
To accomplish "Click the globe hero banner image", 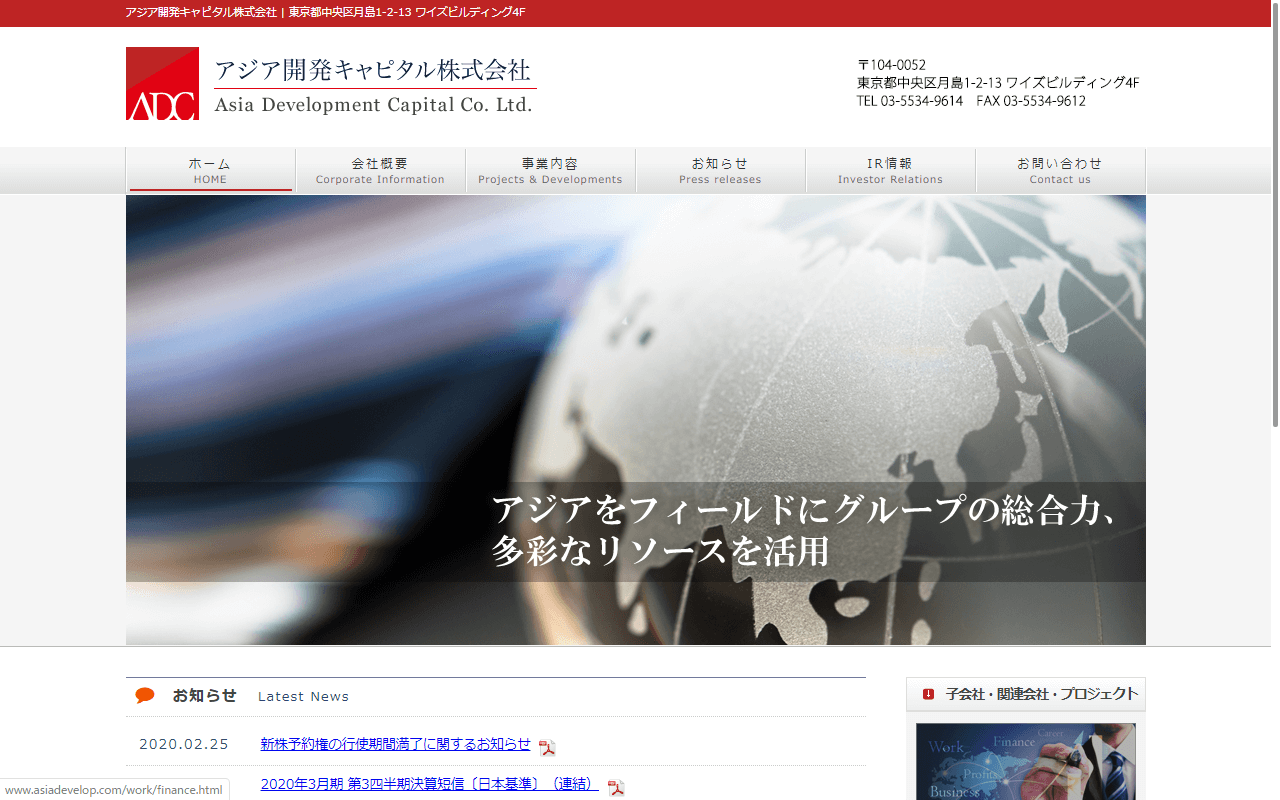I will click(636, 420).
